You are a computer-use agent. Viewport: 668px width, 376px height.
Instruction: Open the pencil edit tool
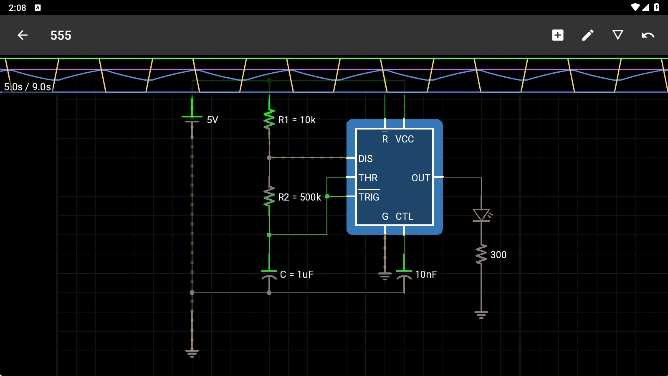pyautogui.click(x=587, y=35)
